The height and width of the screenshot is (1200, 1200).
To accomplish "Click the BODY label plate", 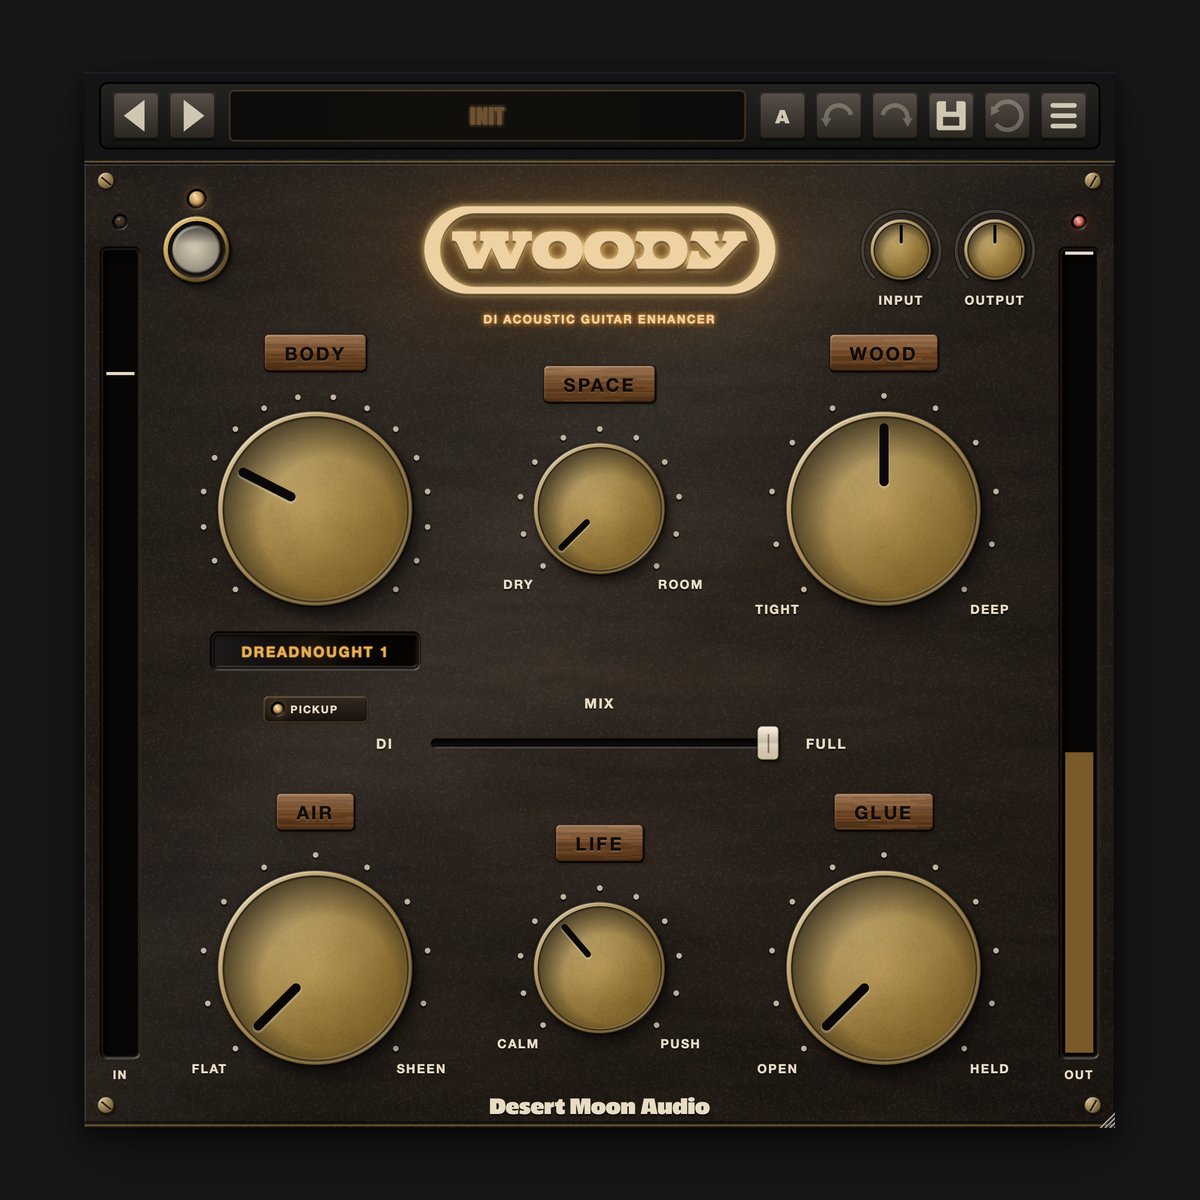I will [x=315, y=353].
